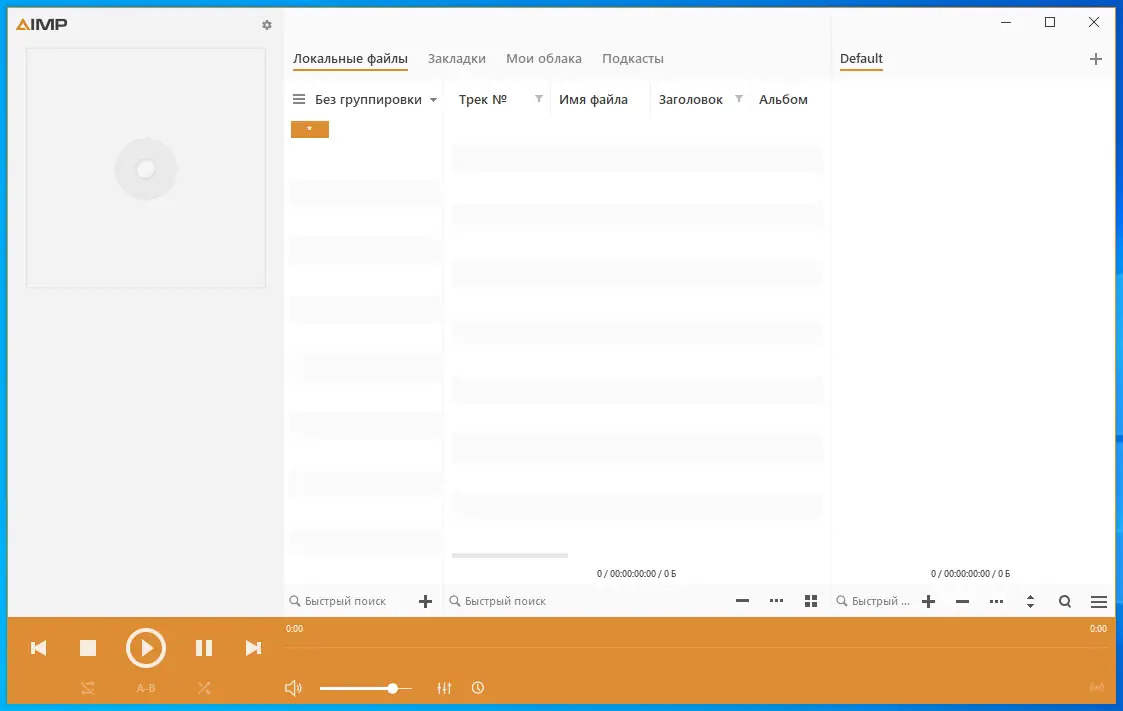
Task: Open playlist search magnifier
Action: pos(1065,601)
